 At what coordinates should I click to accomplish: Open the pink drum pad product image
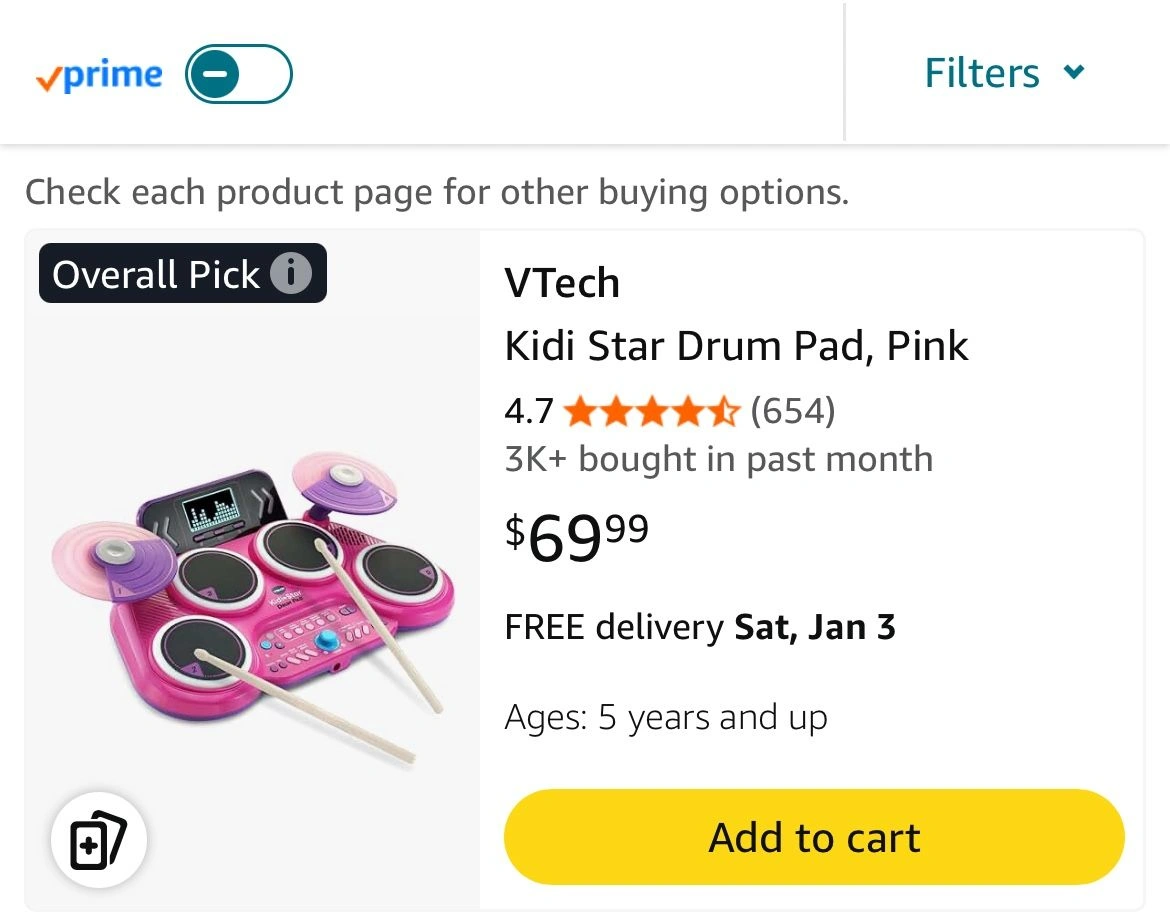[x=252, y=600]
